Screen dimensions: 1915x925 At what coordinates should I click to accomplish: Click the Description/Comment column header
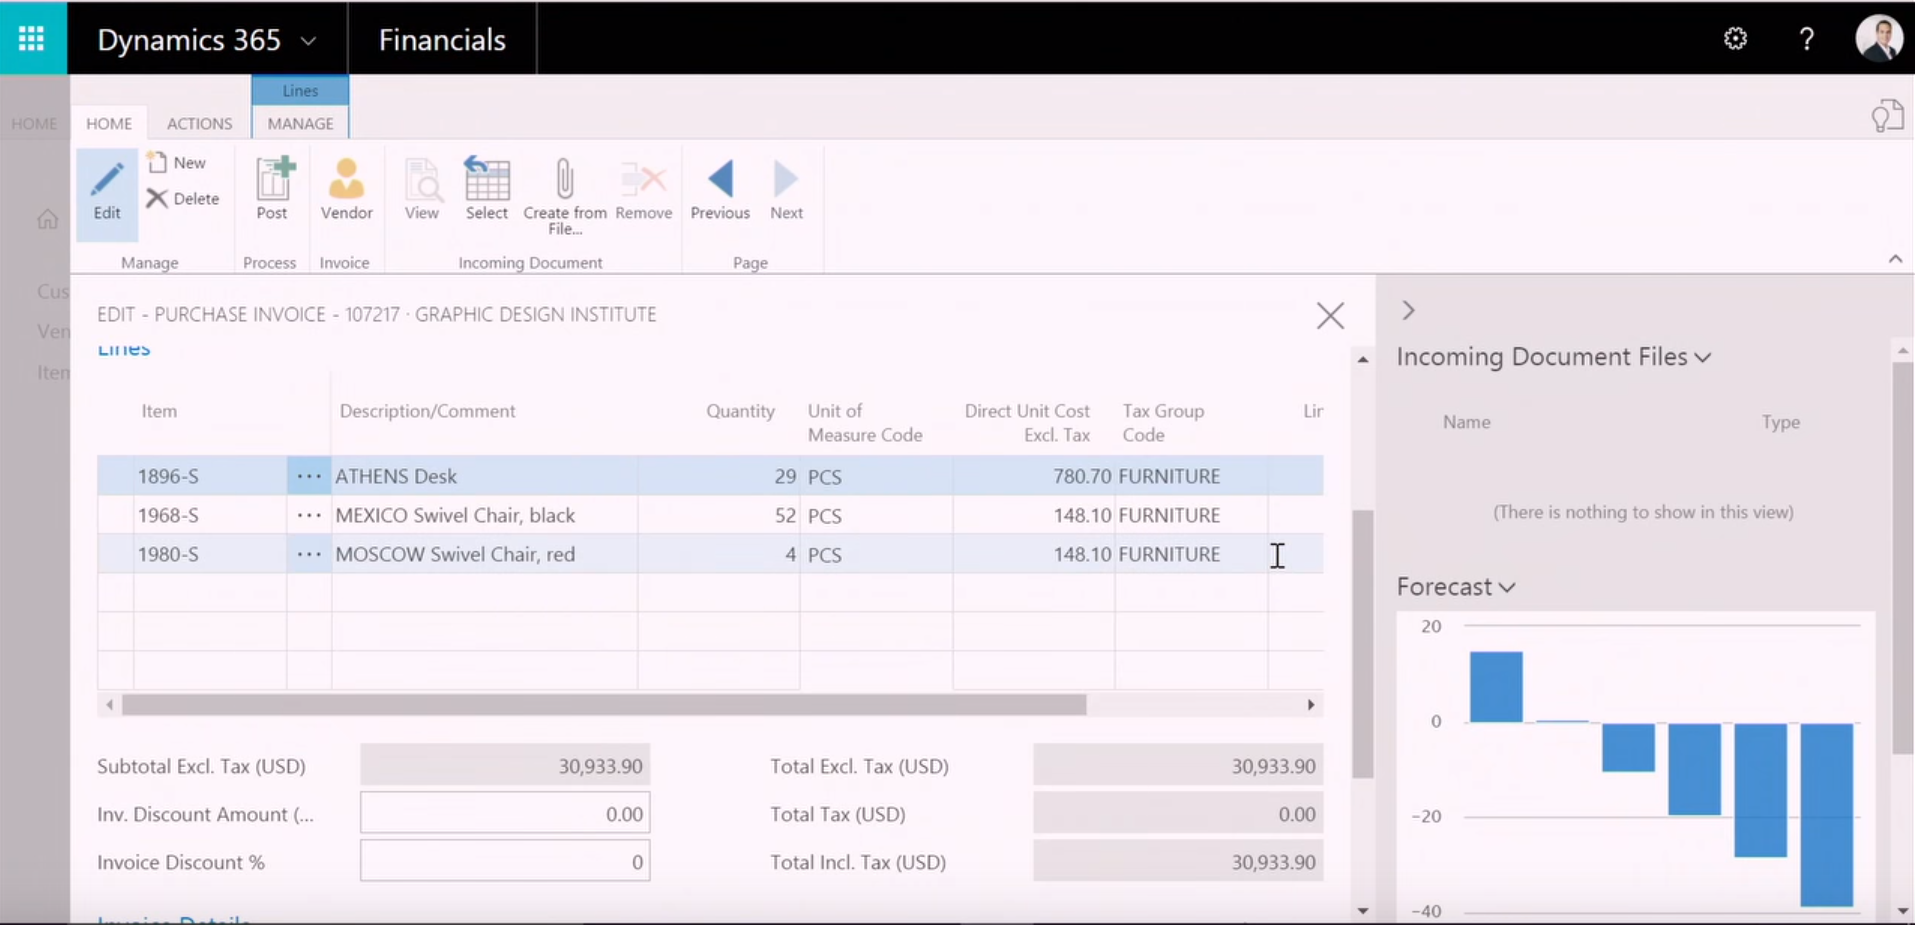[427, 411]
